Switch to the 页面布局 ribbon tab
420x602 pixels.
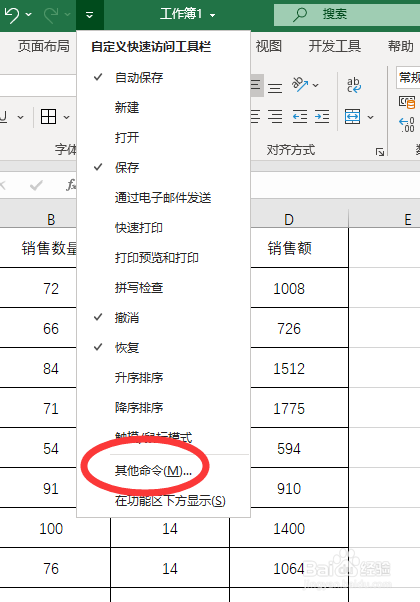[44, 46]
